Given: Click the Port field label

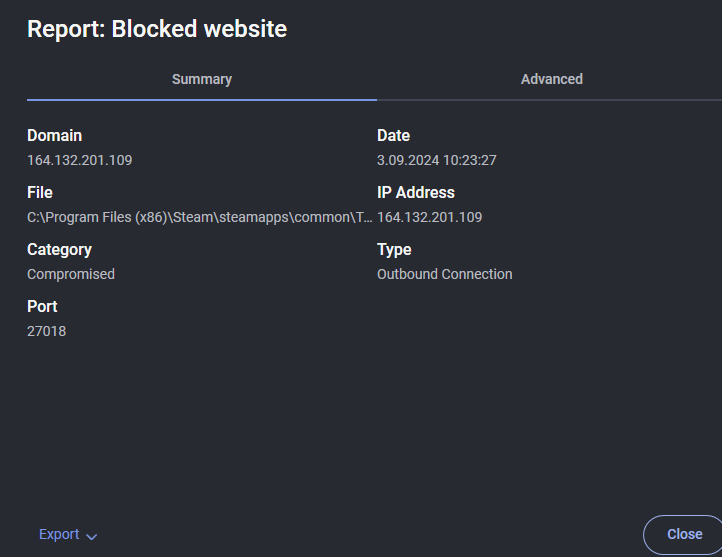Looking at the screenshot, I should click(42, 306).
